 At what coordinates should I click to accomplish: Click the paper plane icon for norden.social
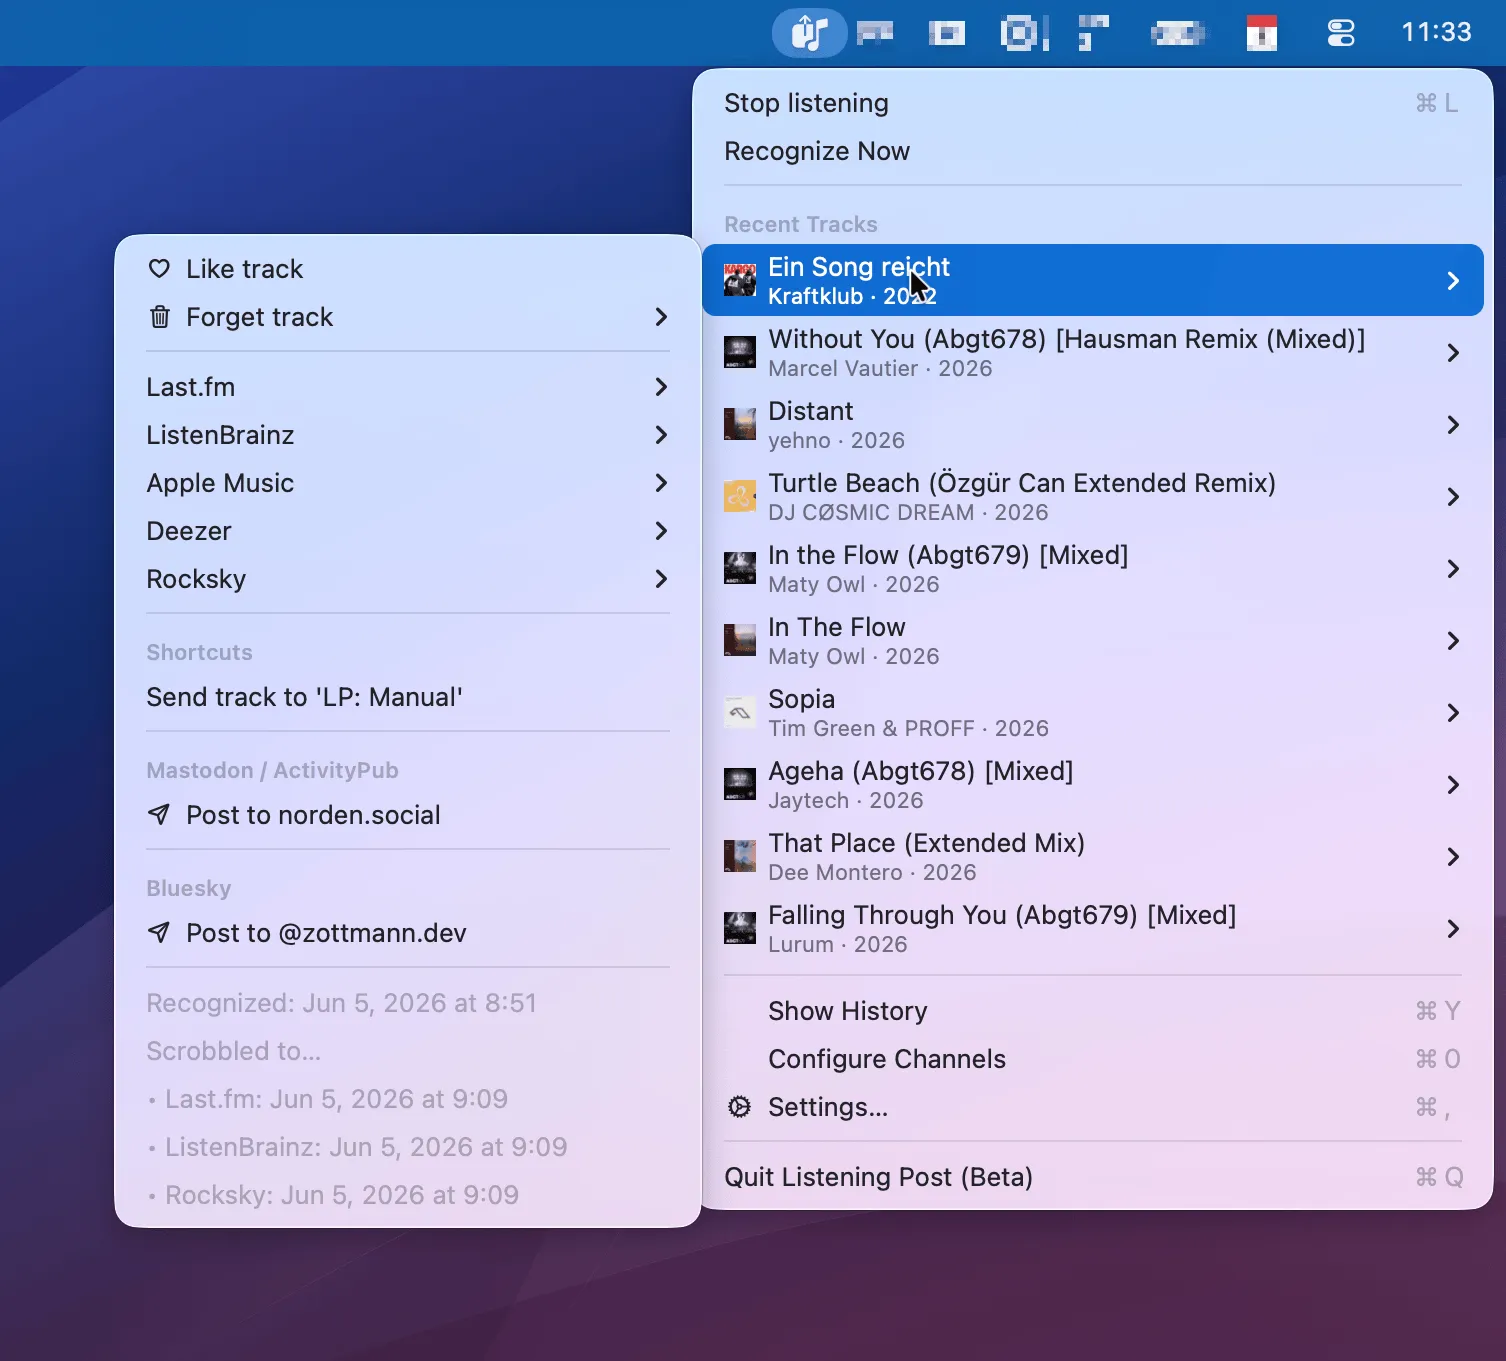coord(159,814)
